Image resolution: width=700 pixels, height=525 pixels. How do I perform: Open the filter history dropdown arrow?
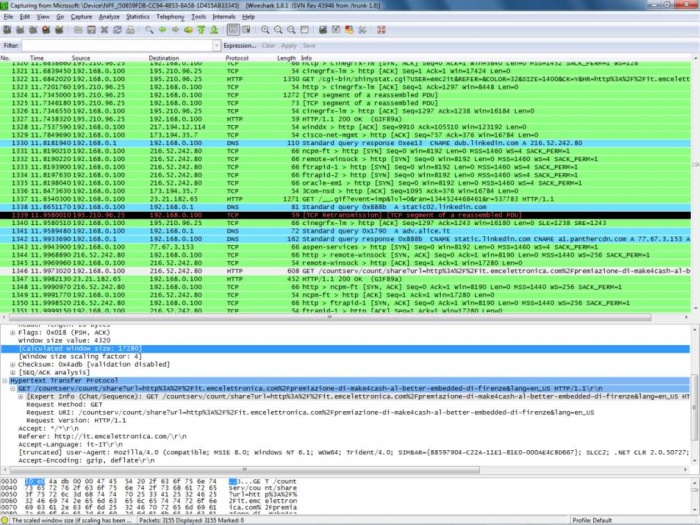(x=217, y=46)
